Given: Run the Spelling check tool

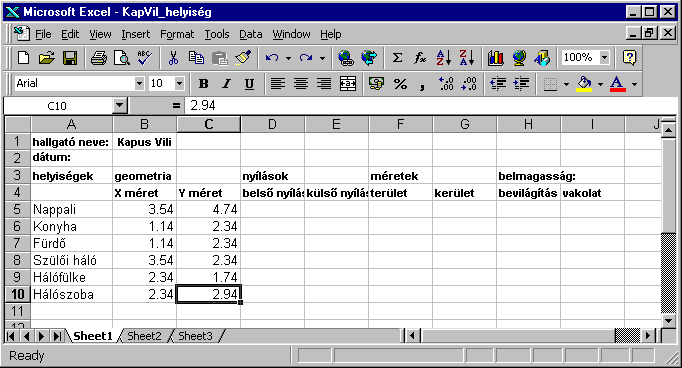Looking at the screenshot, I should coord(144,58).
